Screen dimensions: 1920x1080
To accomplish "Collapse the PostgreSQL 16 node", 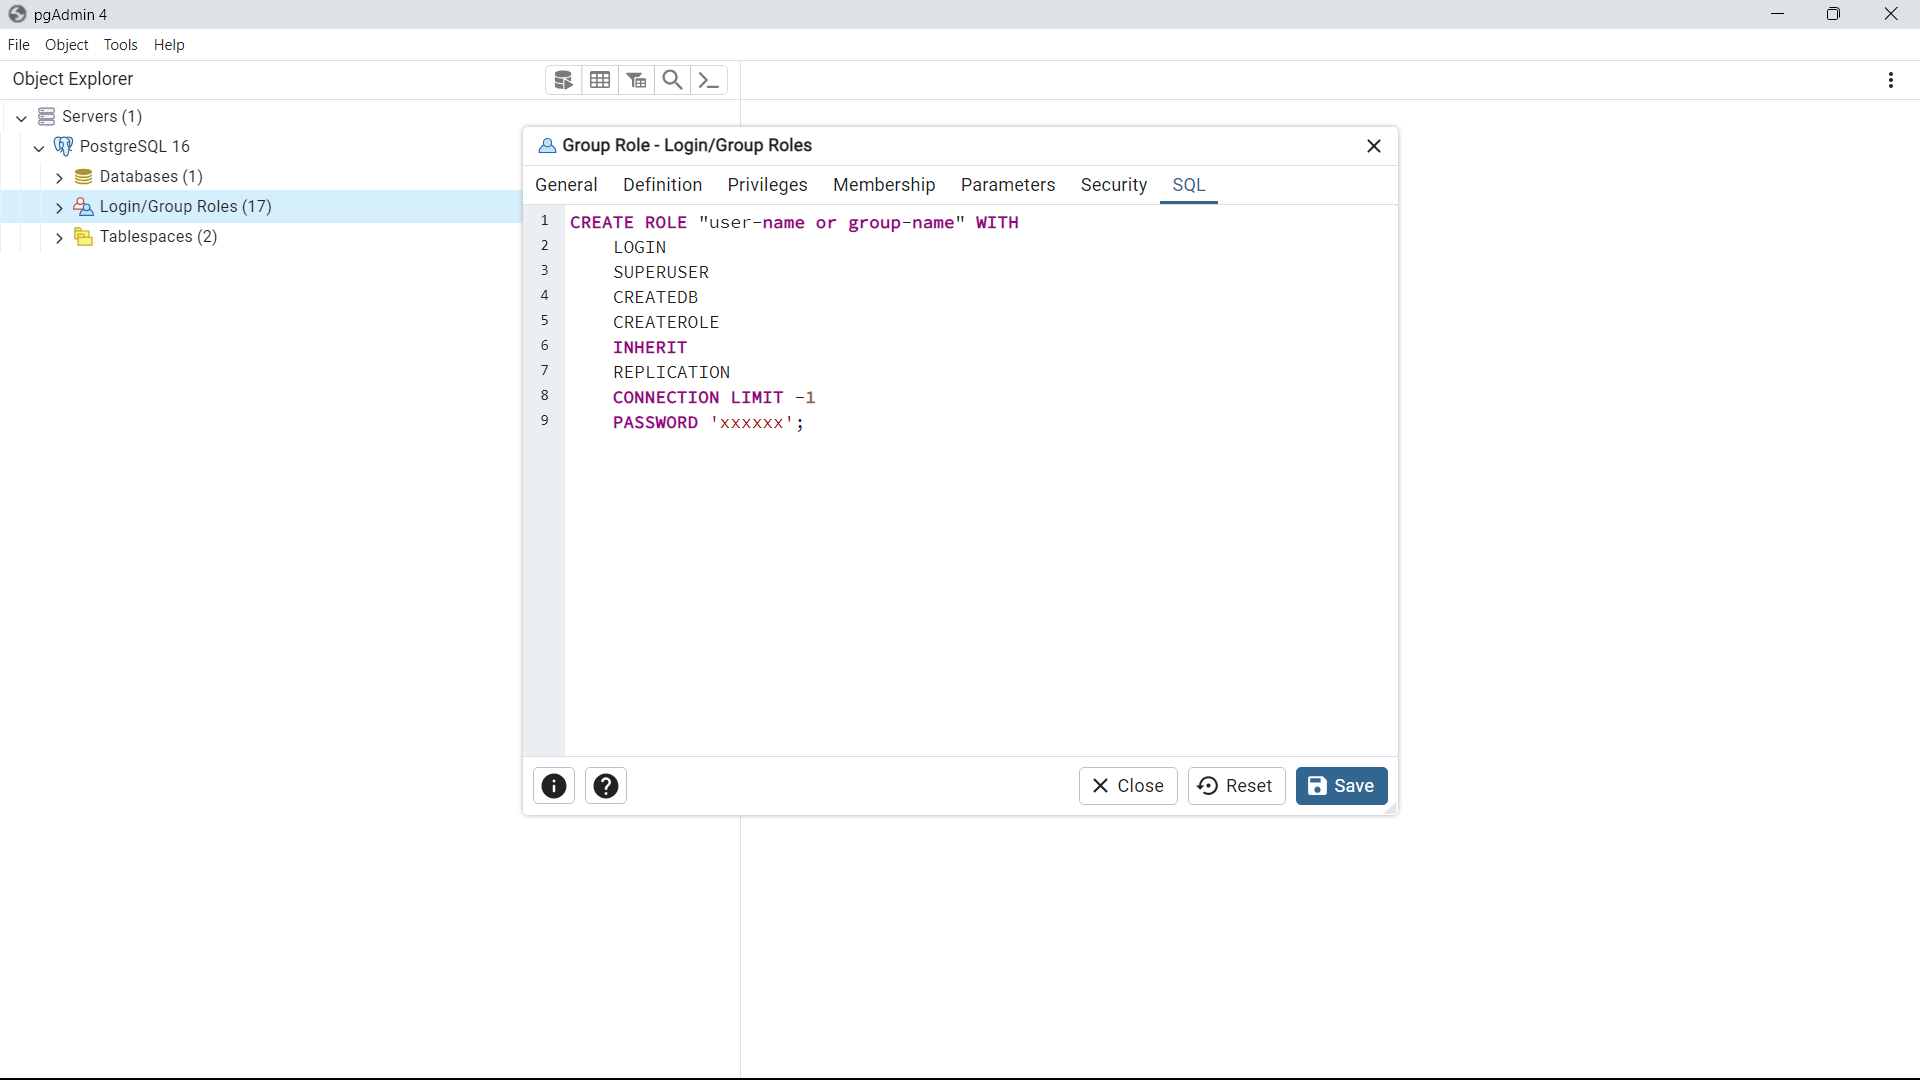I will (x=39, y=147).
